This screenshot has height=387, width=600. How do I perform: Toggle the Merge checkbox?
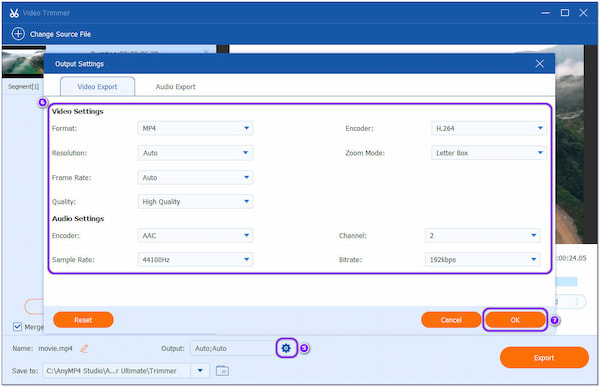(17, 327)
